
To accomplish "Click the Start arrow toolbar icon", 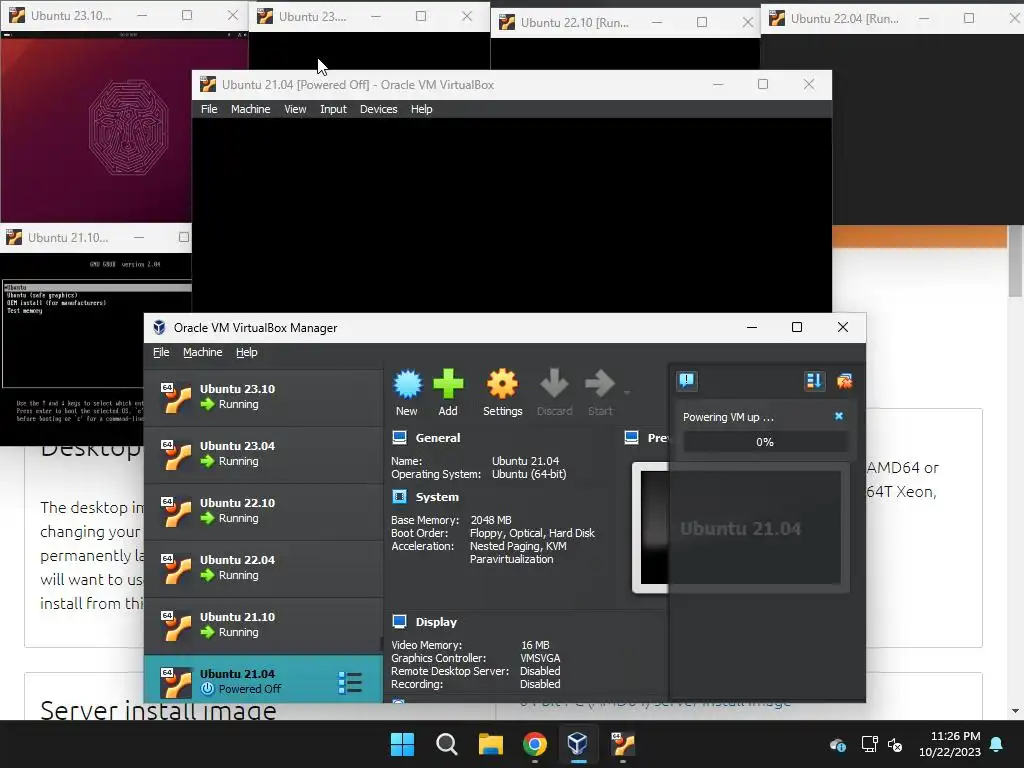I will point(600,392).
